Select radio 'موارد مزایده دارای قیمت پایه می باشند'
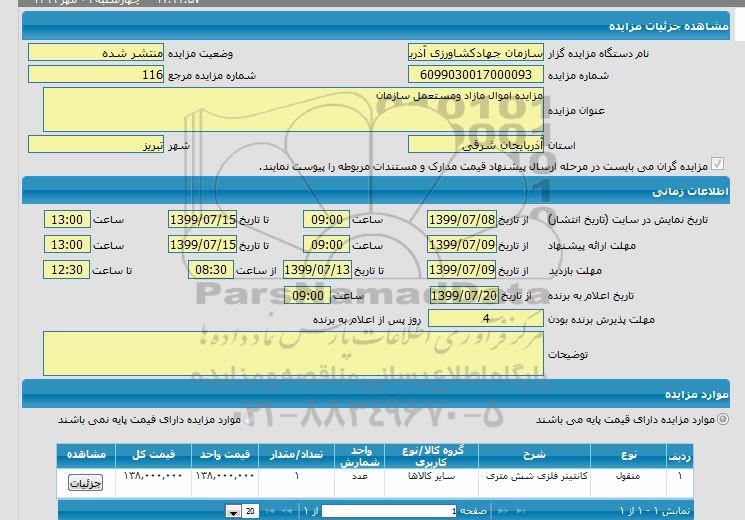Screen dimensions: 745x520 click(x=722, y=419)
